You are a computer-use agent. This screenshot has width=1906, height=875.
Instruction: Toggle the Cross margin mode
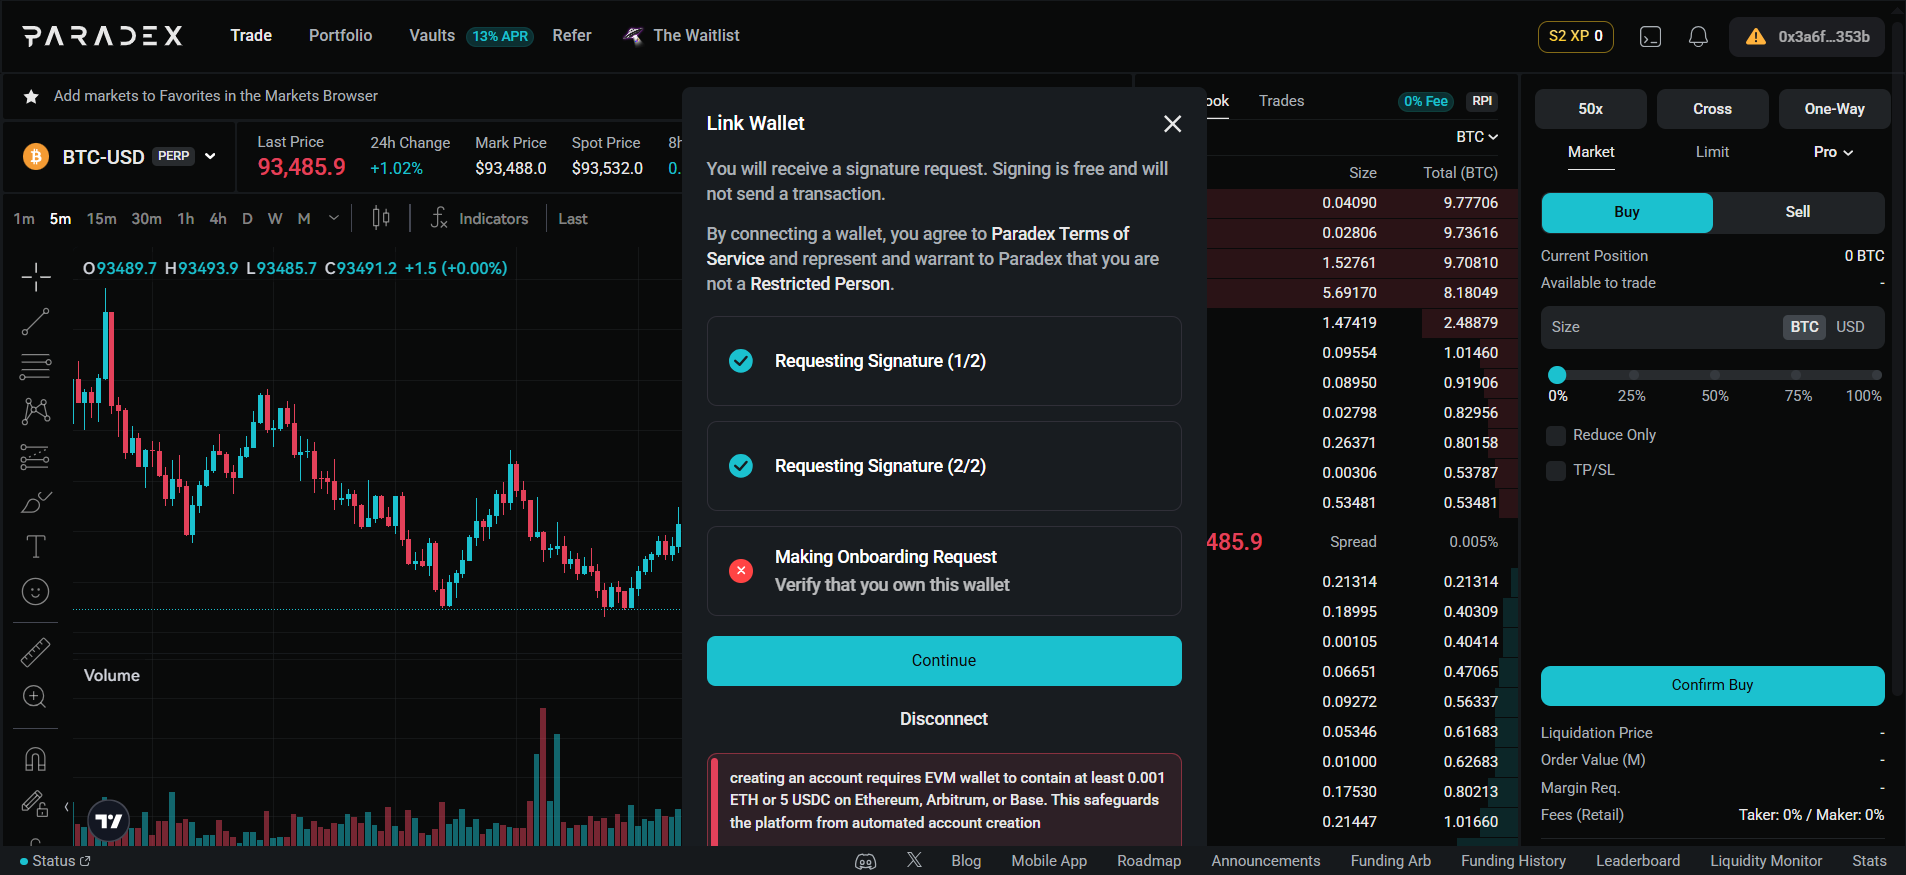pyautogui.click(x=1712, y=109)
